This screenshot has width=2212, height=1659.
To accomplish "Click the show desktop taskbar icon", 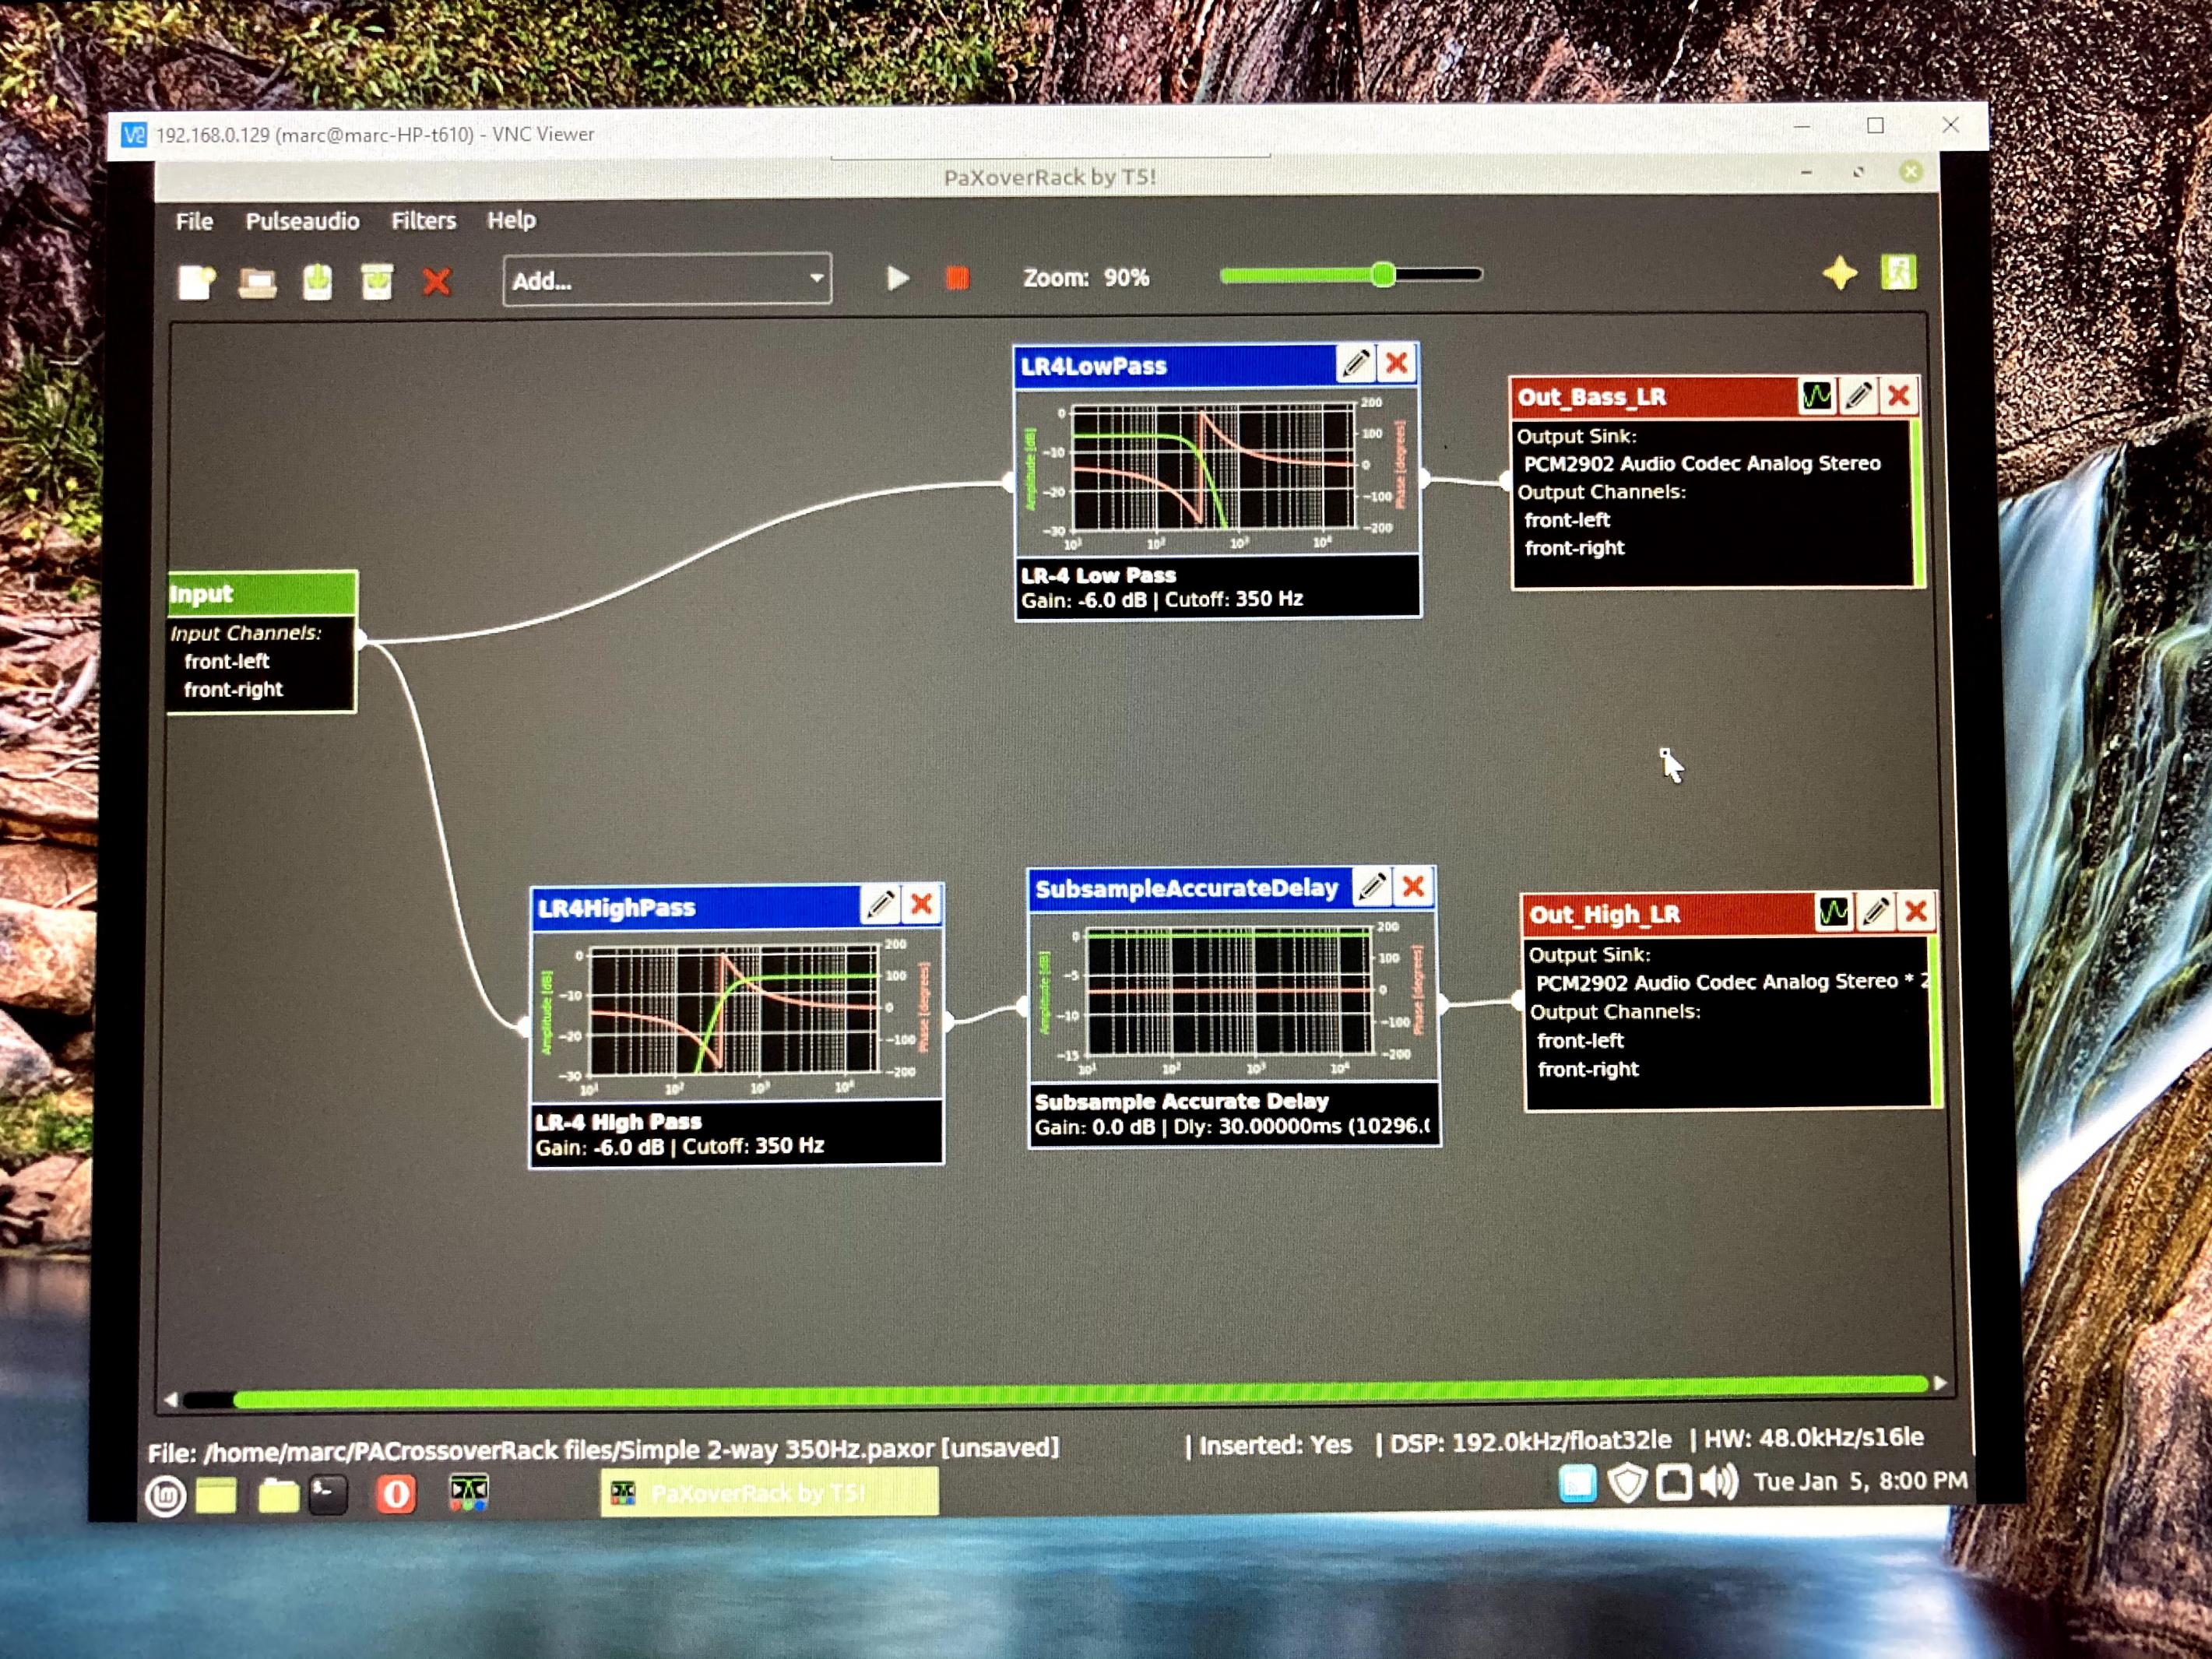I will pos(216,1496).
